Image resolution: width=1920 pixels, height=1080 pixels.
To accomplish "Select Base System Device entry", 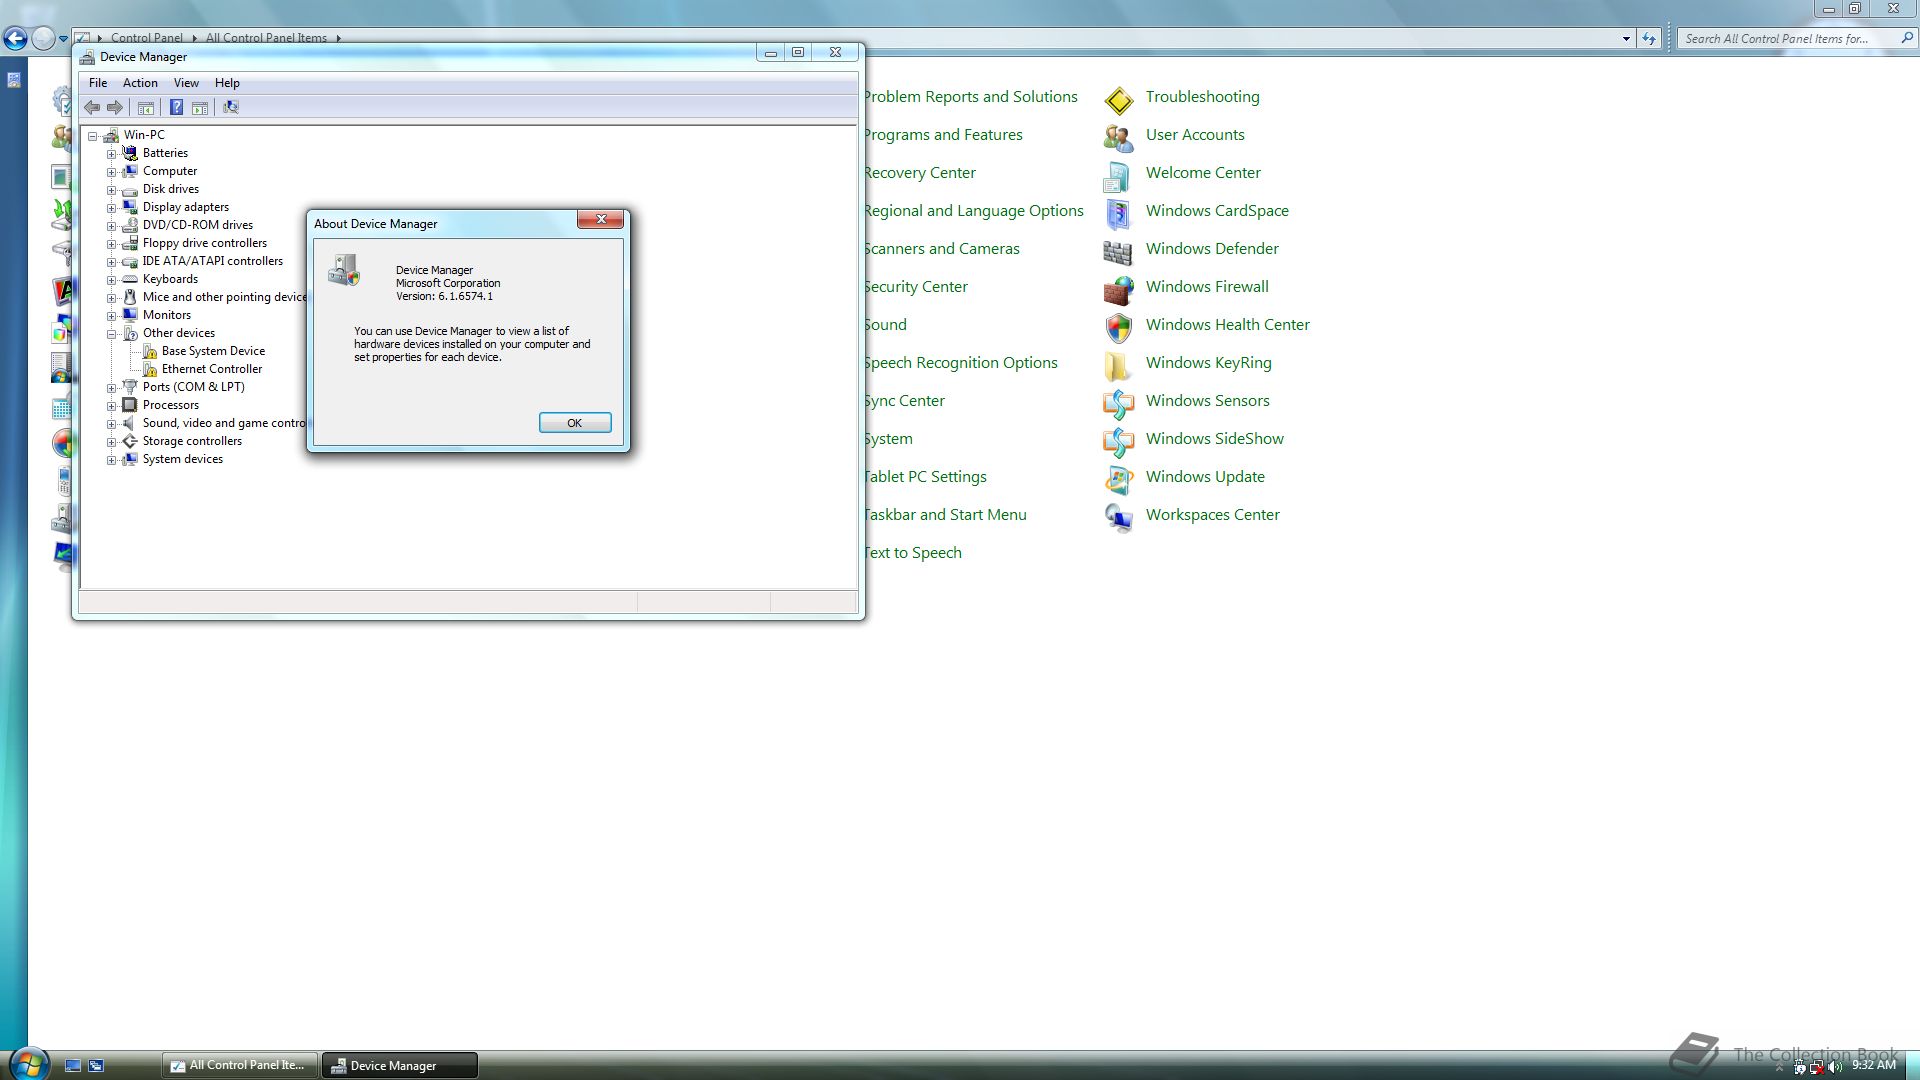I will click(x=213, y=351).
